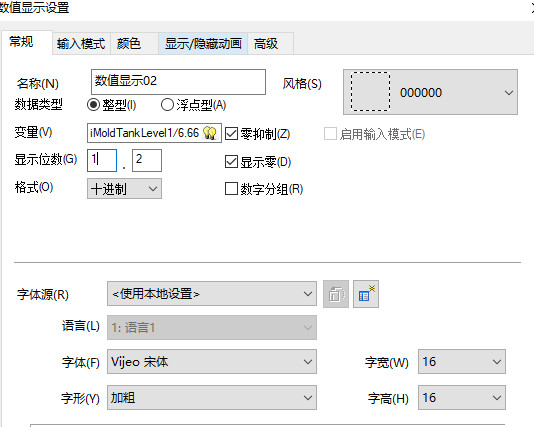Click the 名称(N) name input field
The image size is (534, 427).
(x=178, y=82)
